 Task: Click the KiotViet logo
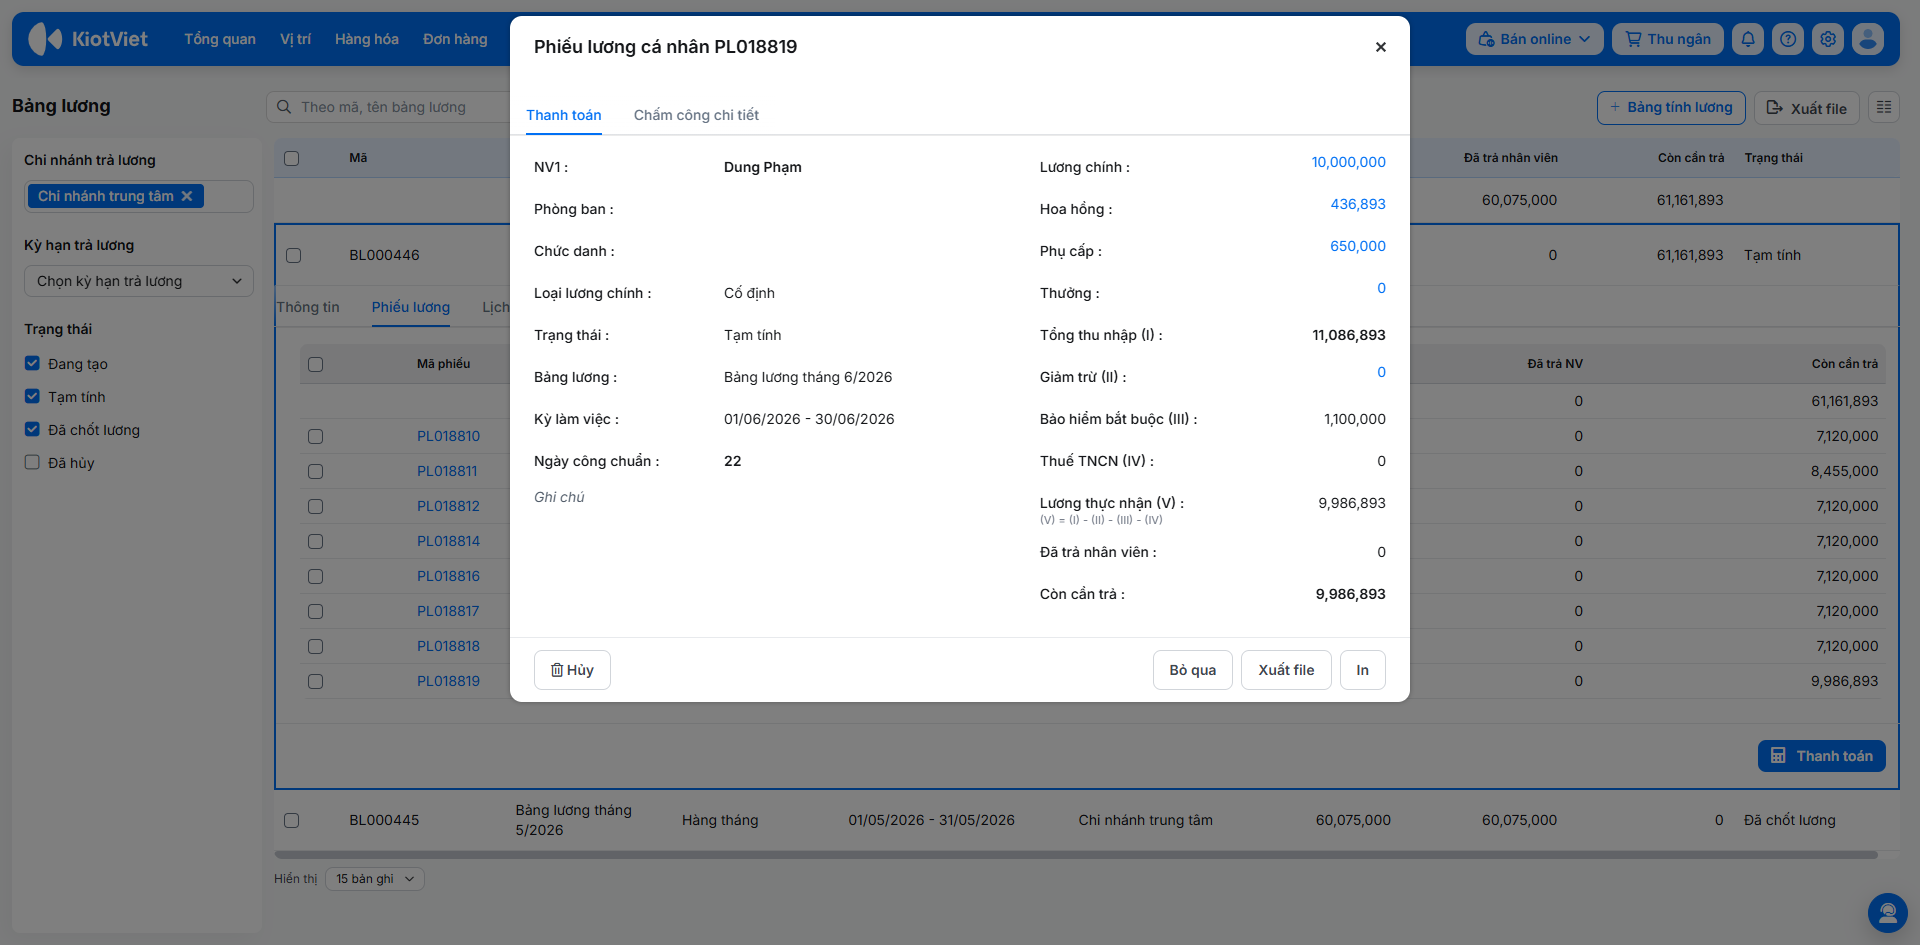pos(88,39)
